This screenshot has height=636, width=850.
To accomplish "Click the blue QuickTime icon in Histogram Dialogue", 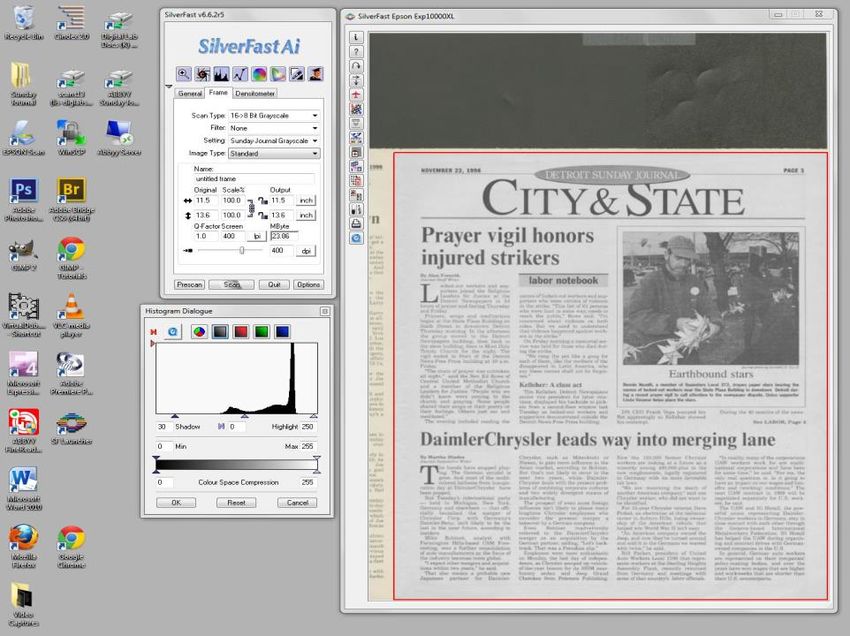I will pos(173,331).
